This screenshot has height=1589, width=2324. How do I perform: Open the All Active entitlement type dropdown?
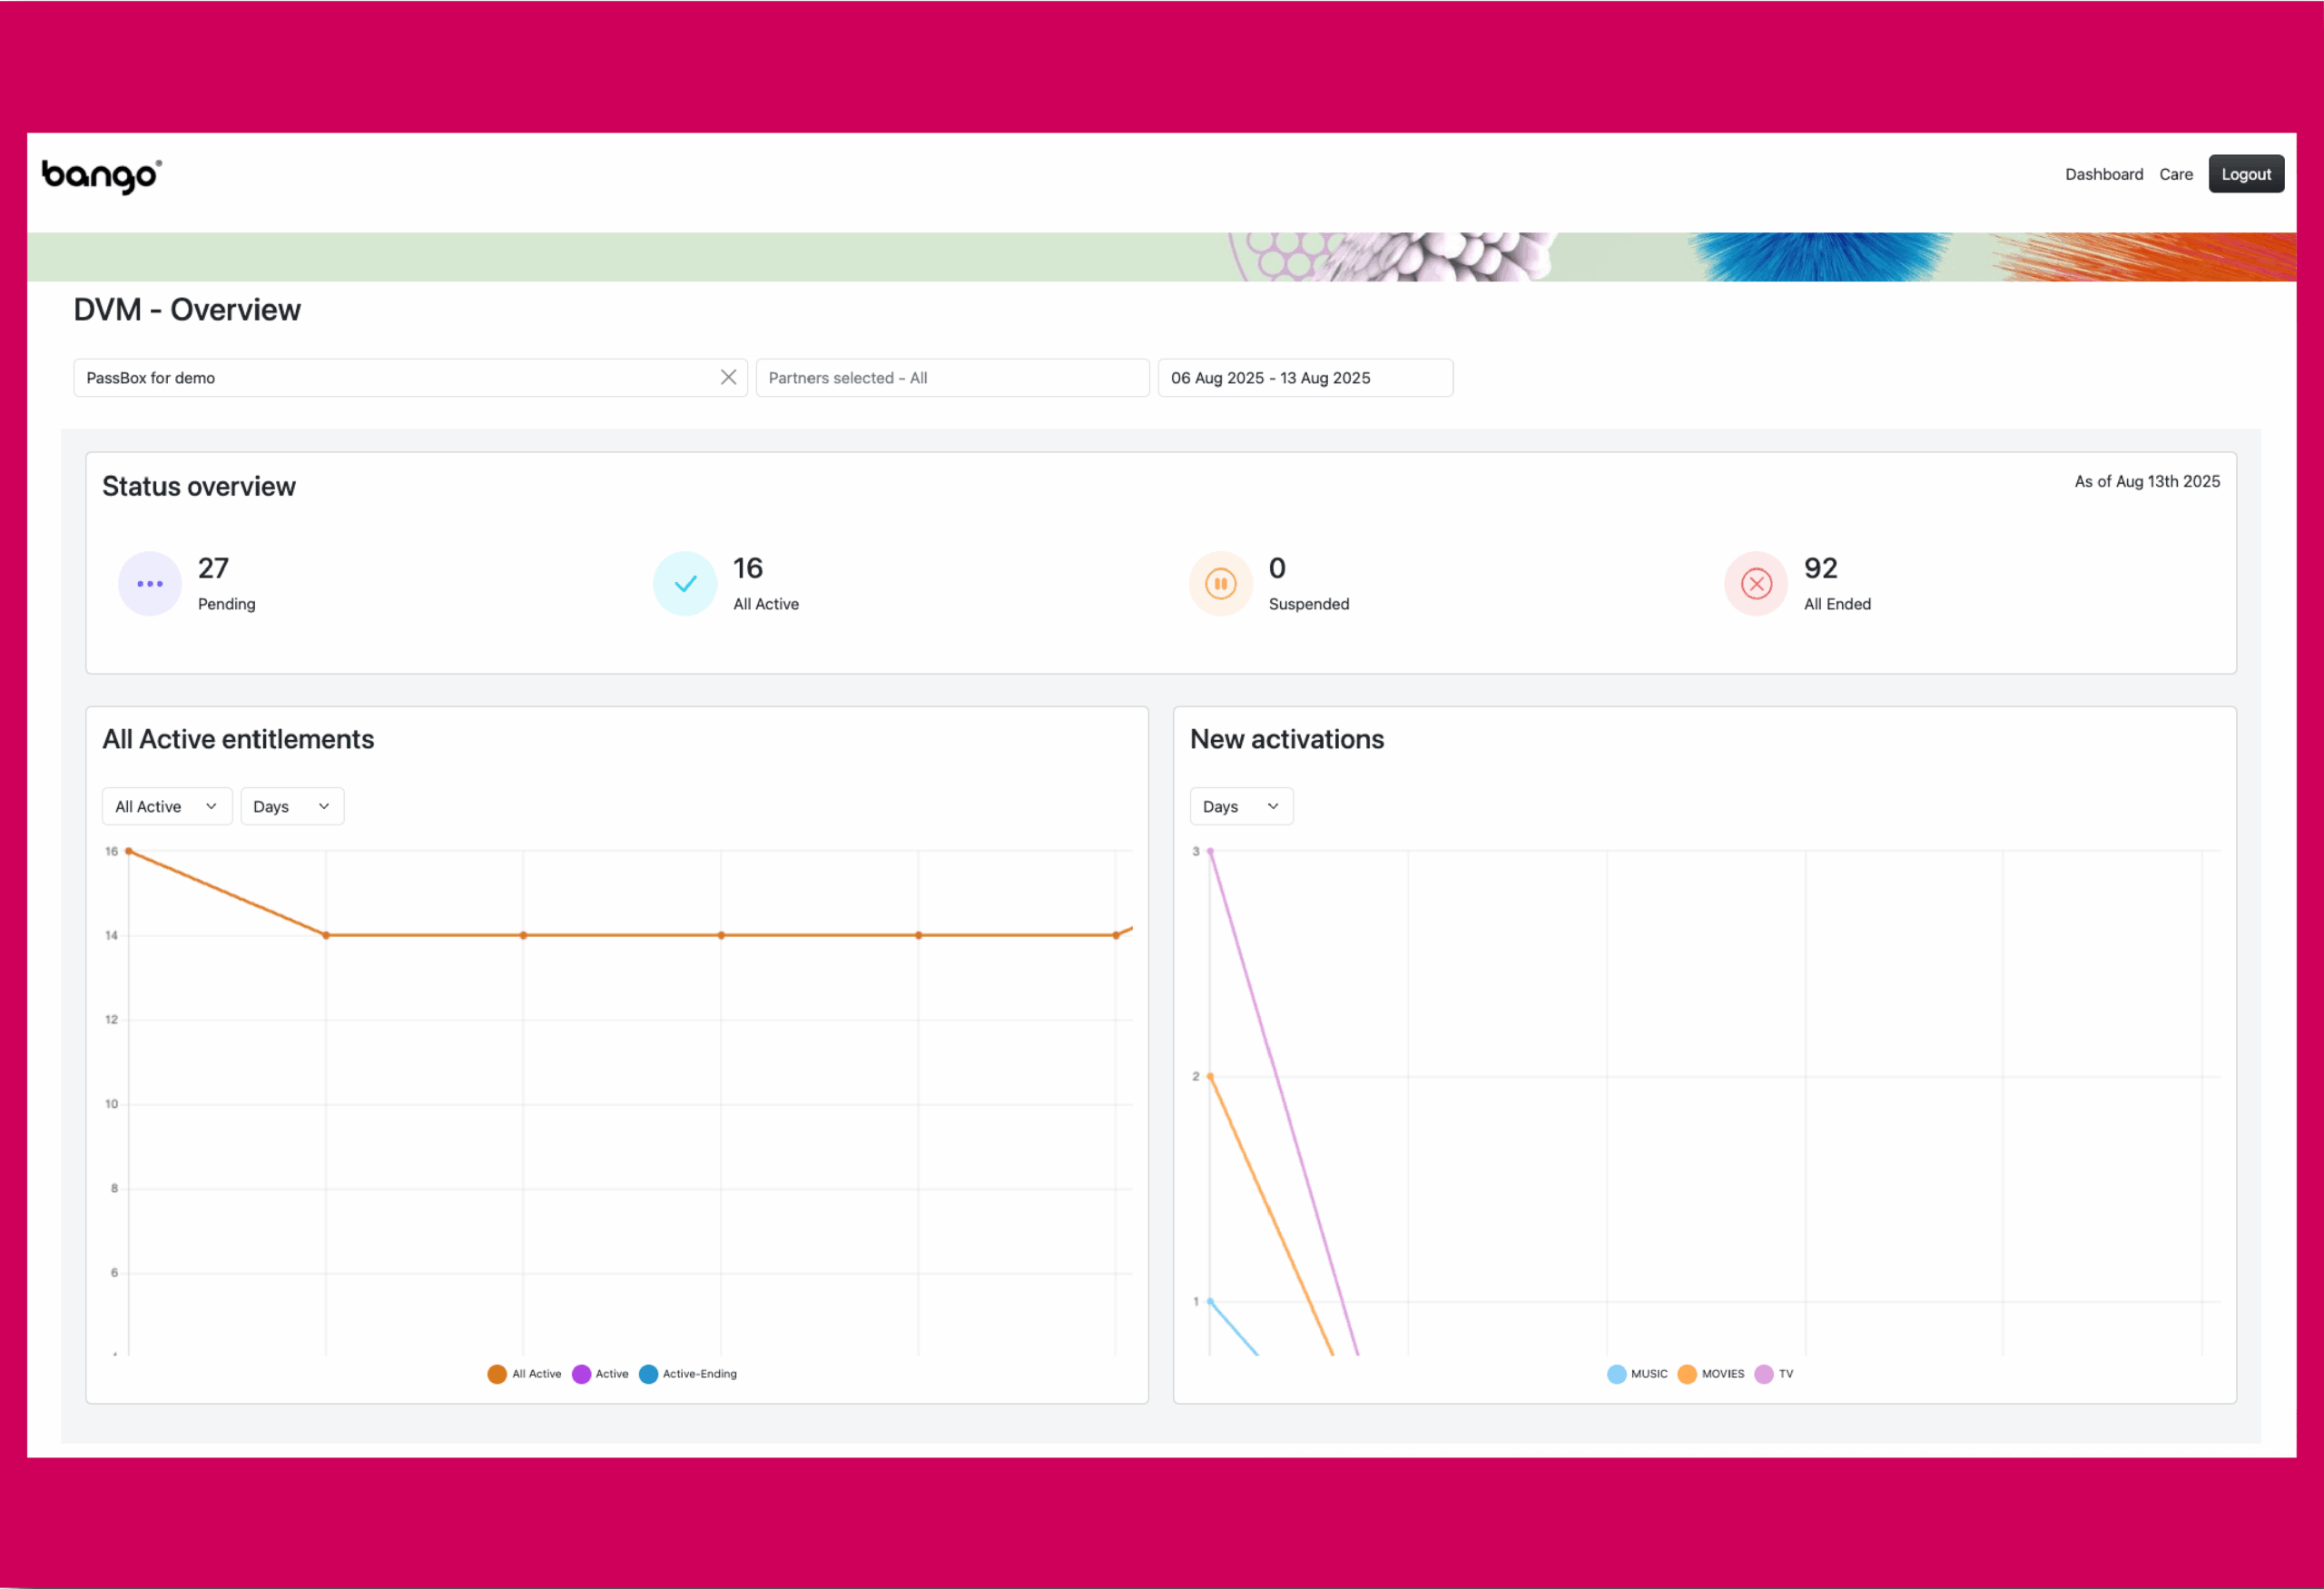[167, 806]
